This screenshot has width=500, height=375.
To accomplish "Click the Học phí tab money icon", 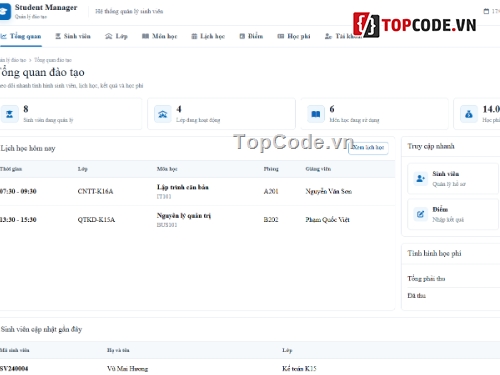I will (281, 36).
